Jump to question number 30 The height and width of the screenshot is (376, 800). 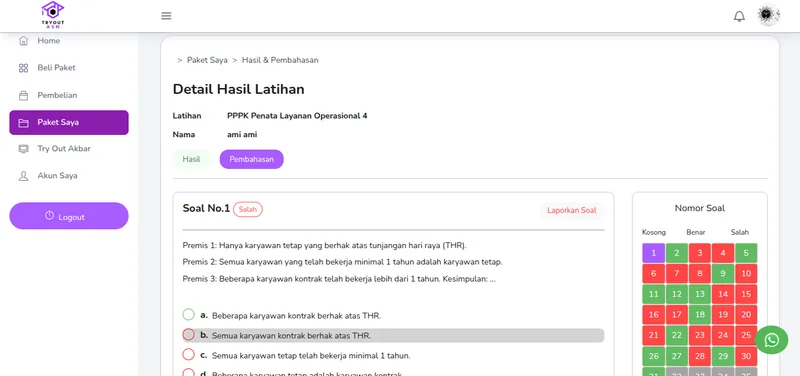click(746, 356)
